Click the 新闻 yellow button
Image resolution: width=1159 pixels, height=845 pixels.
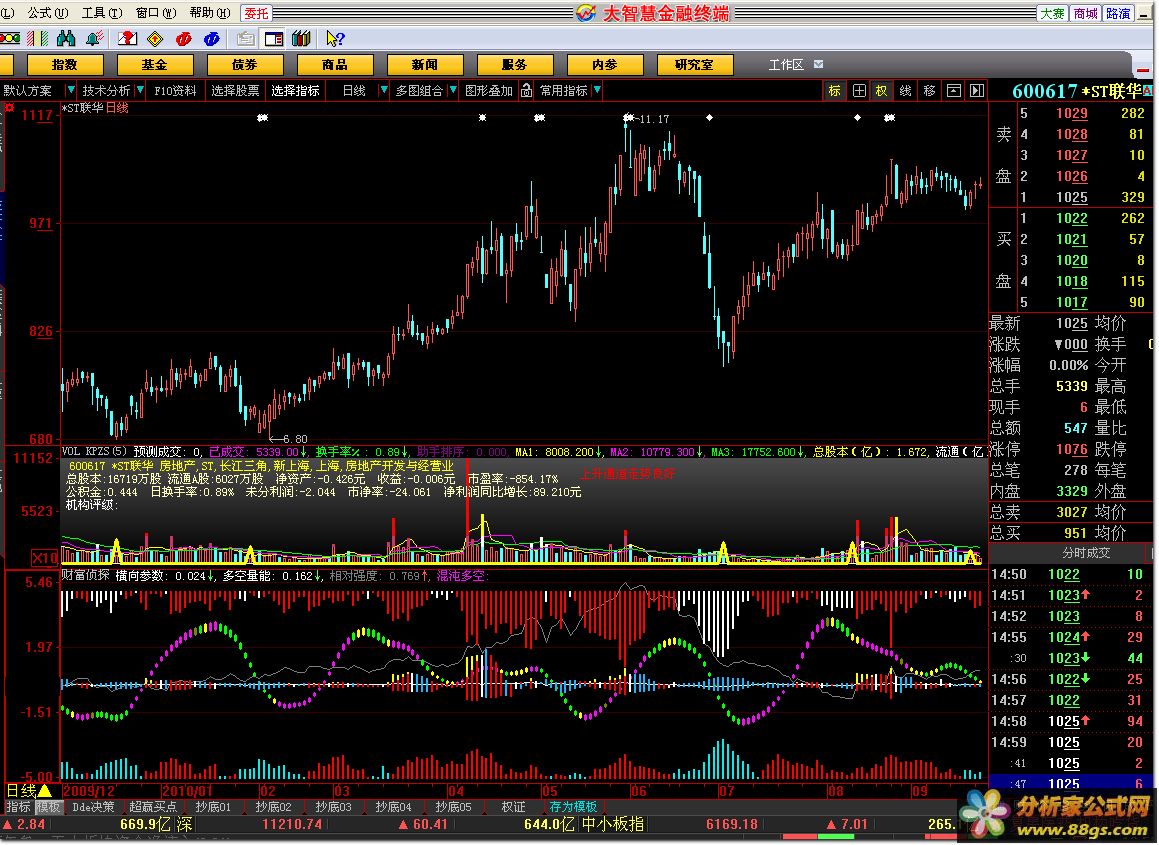[424, 64]
